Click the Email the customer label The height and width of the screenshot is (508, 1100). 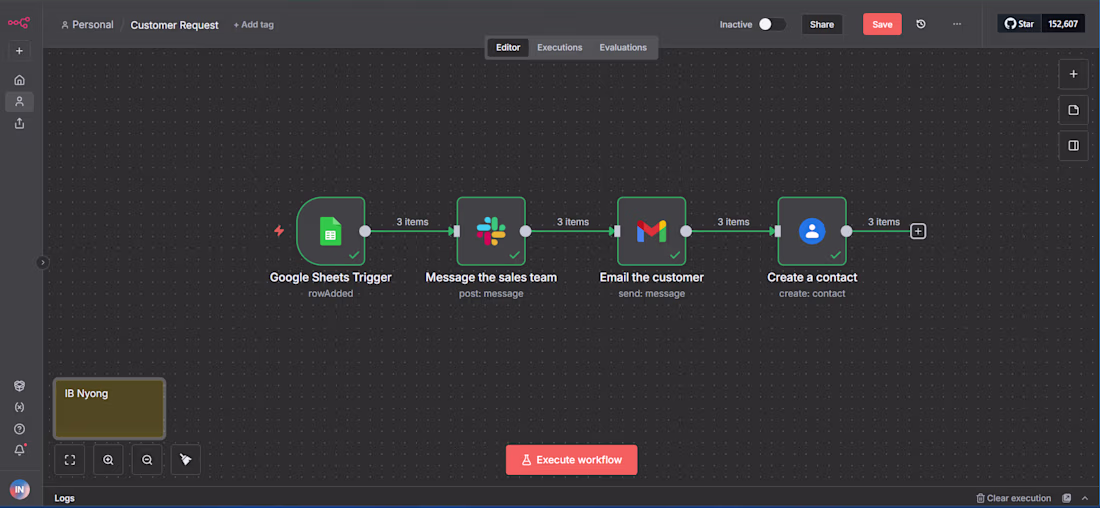[652, 277]
